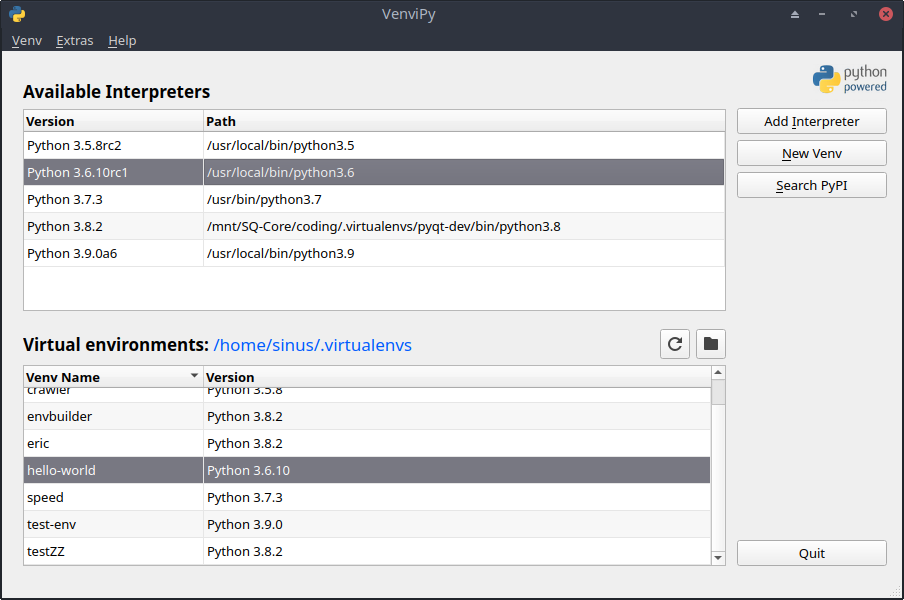The height and width of the screenshot is (600, 904).
Task: Click the Python powered logo
Action: [x=849, y=79]
